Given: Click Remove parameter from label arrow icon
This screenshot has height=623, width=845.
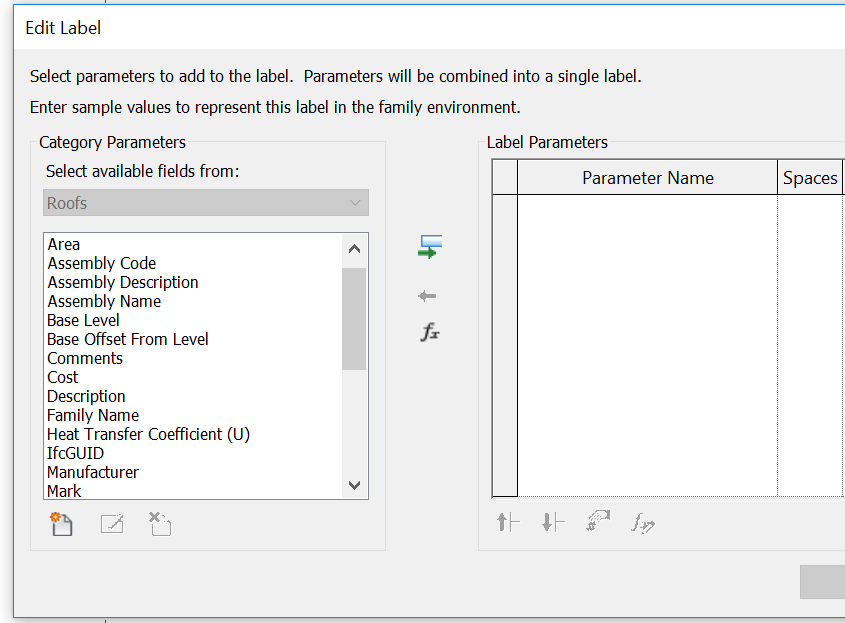Looking at the screenshot, I should 428,296.
